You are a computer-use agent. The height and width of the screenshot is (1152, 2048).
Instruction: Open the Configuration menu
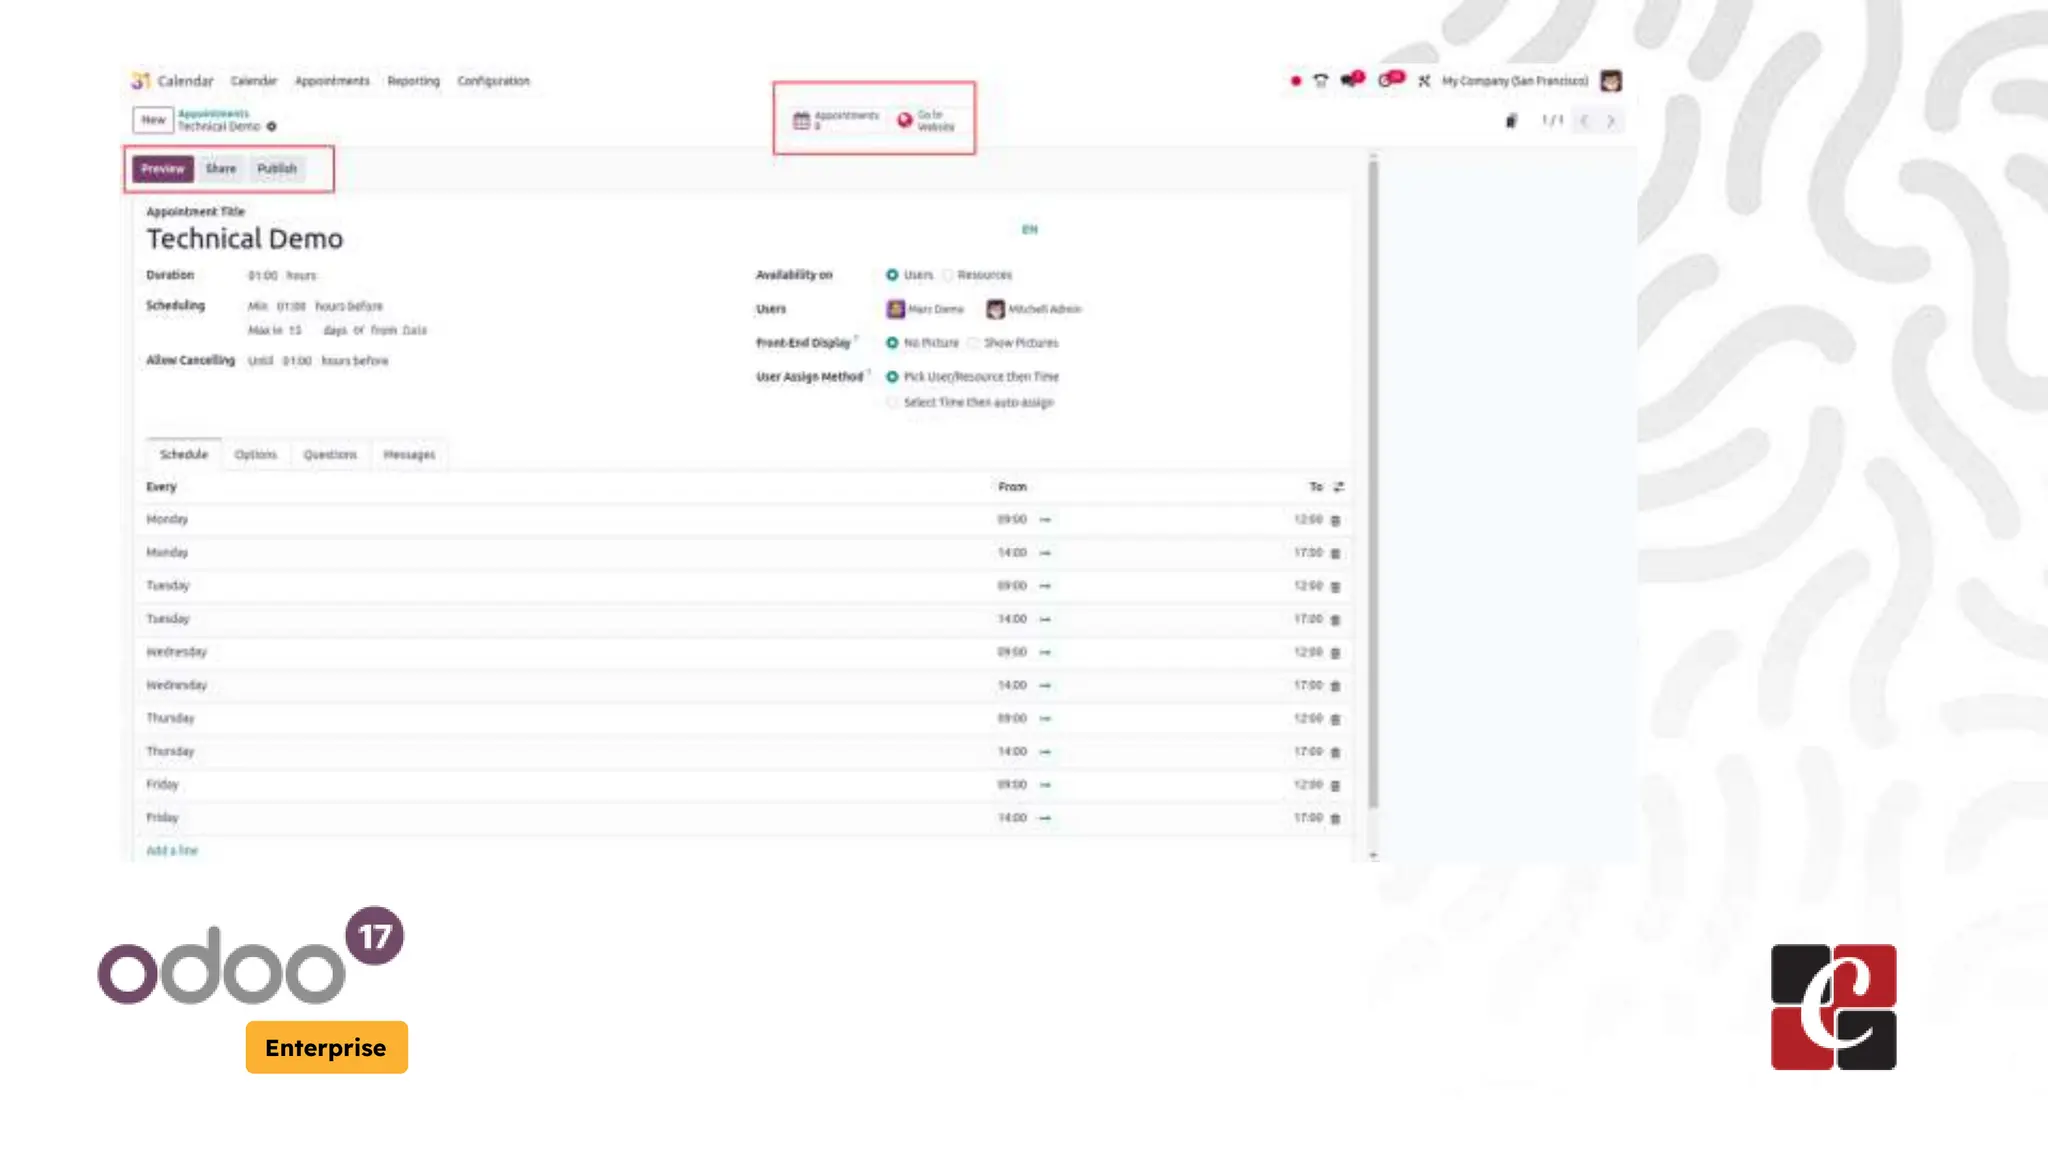(493, 81)
